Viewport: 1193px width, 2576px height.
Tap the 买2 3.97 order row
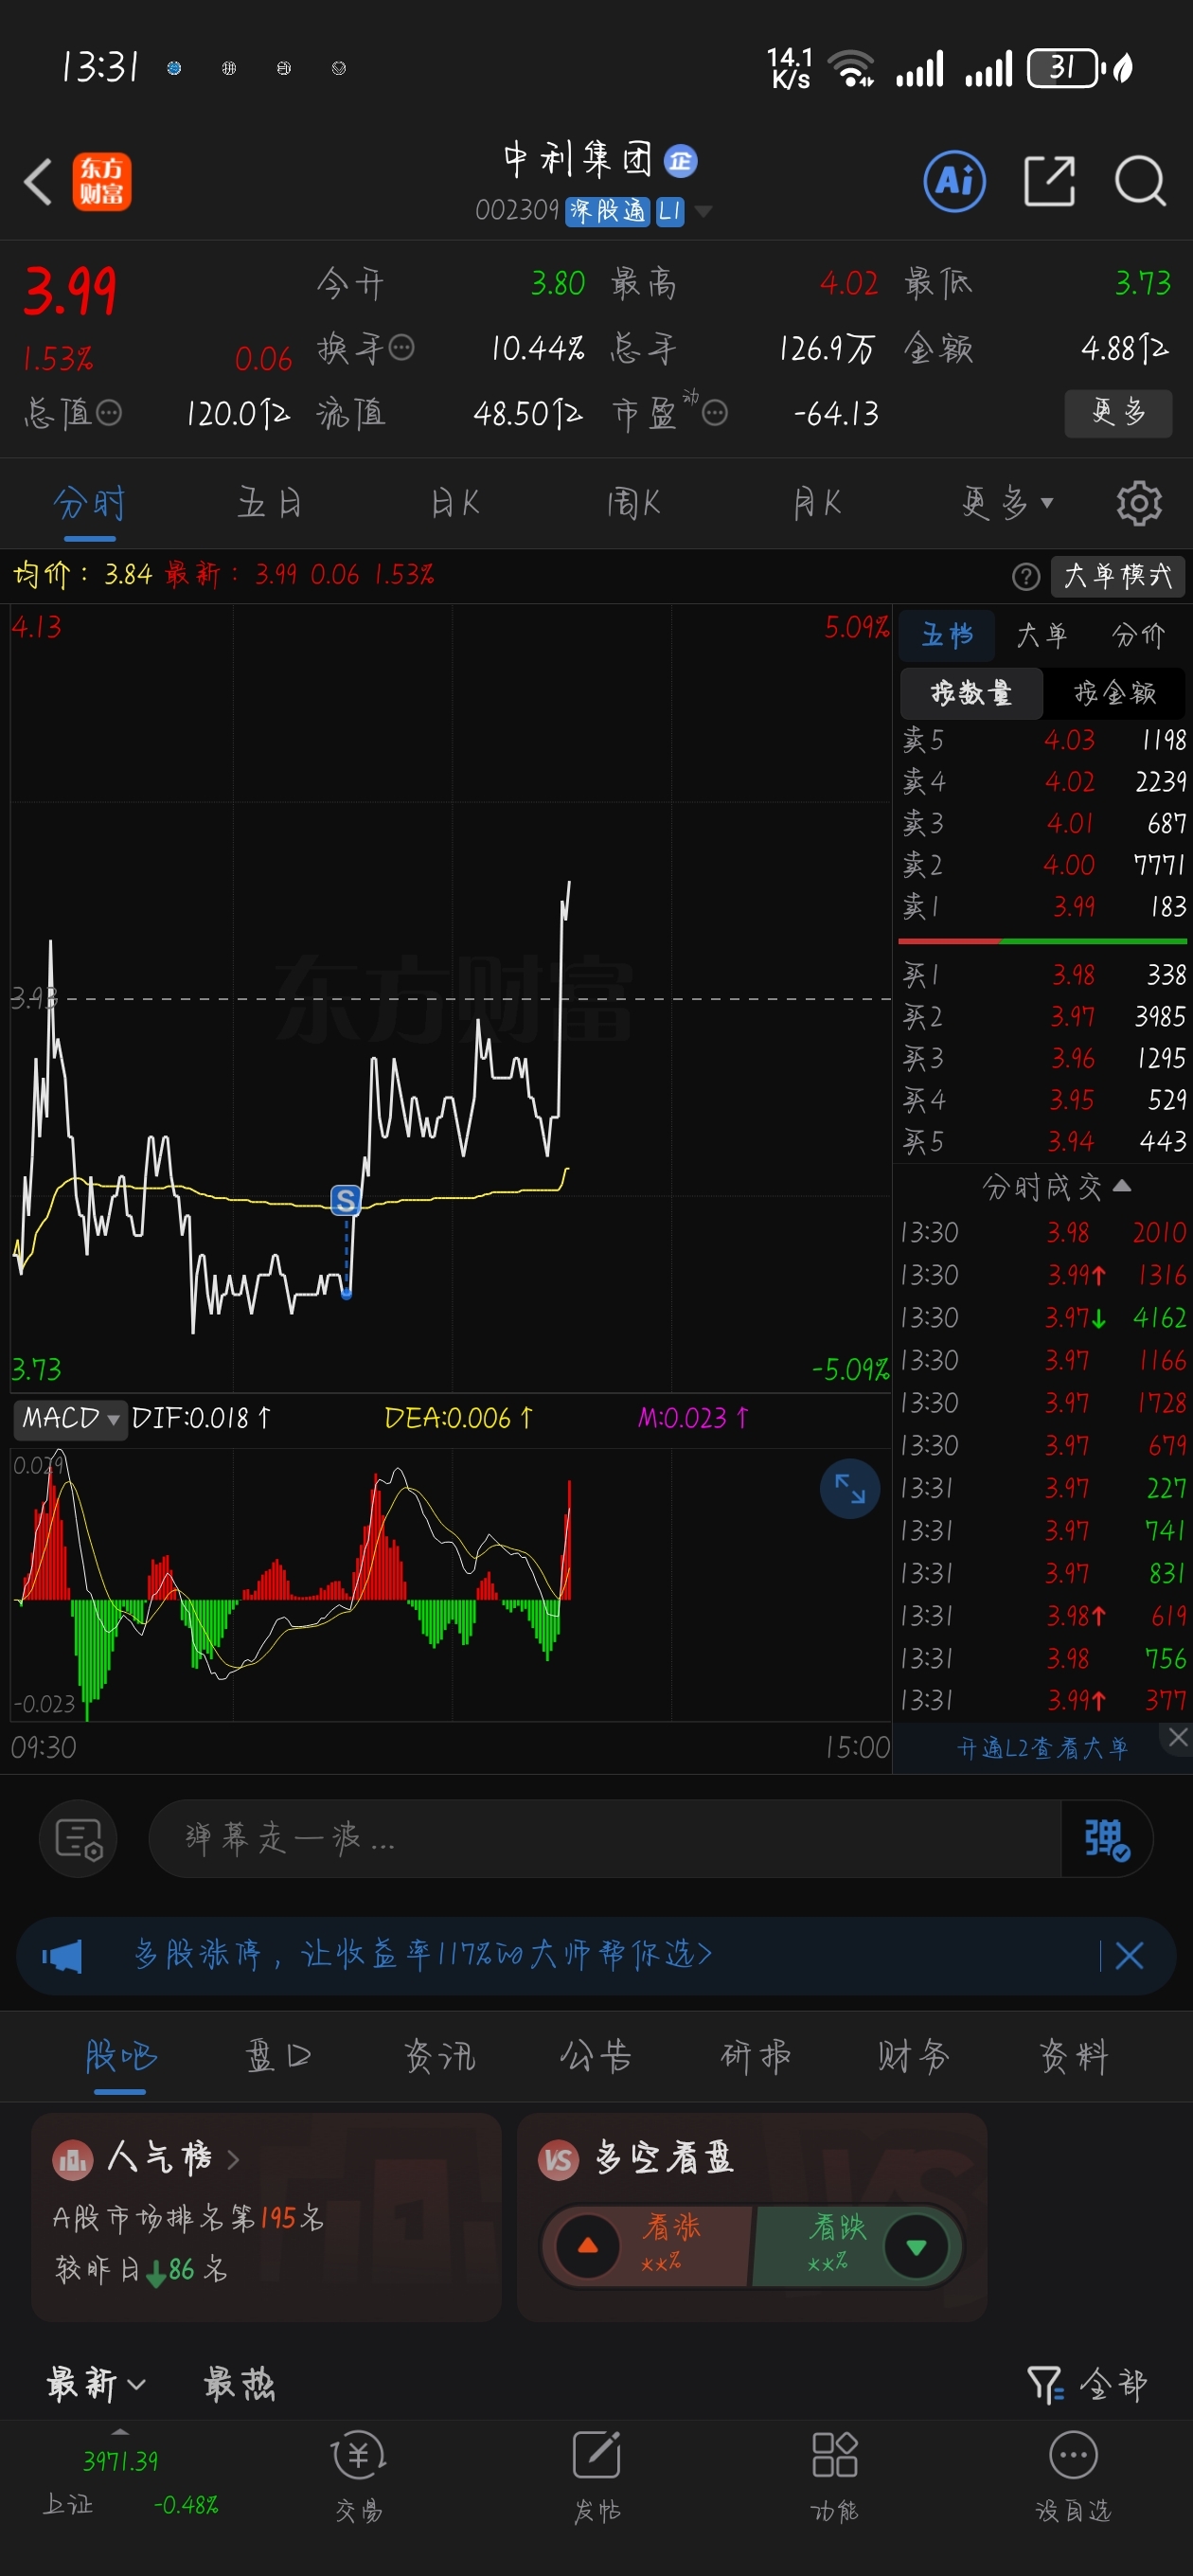coord(1042,1017)
